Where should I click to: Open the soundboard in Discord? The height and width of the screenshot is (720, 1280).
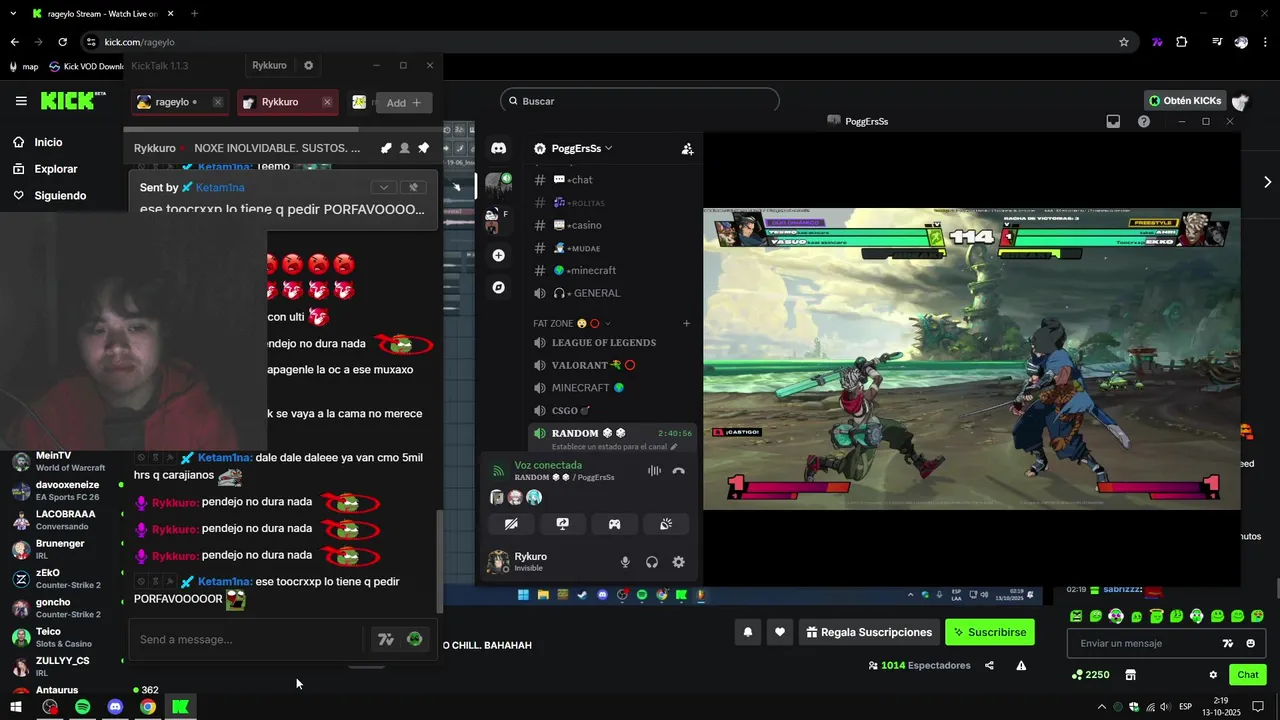(x=666, y=524)
